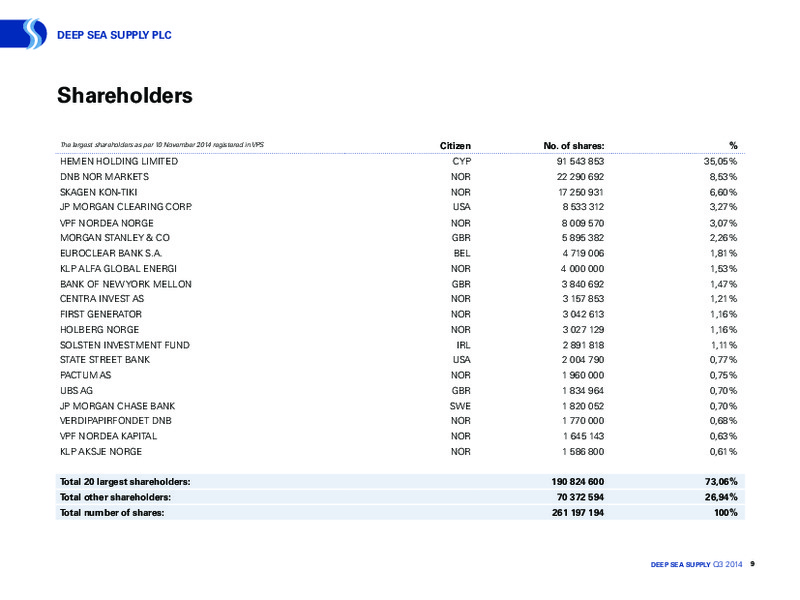Select MORGAN STANLEY & CO name
Viewport: 800px width, 600px height.
[115, 238]
